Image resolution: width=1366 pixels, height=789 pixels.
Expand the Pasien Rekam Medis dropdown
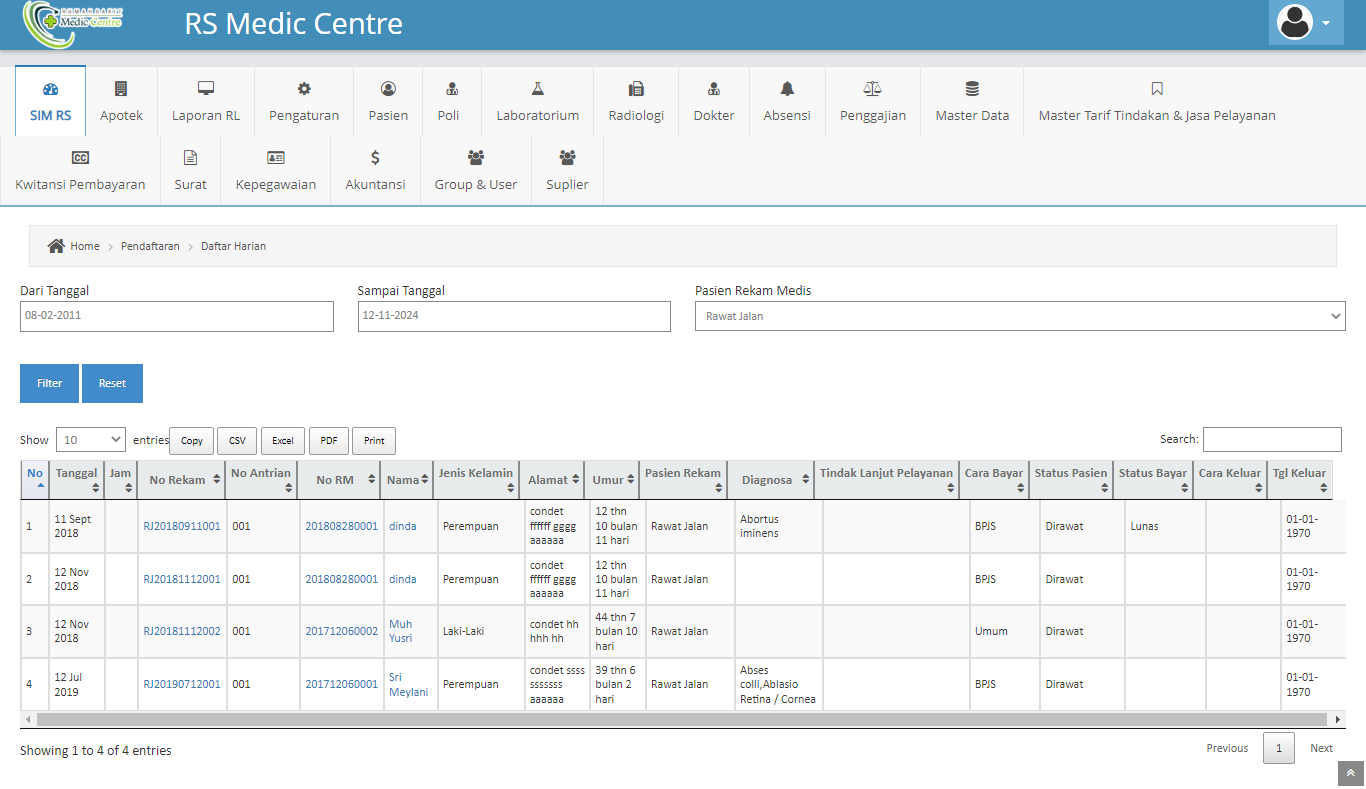click(1019, 316)
